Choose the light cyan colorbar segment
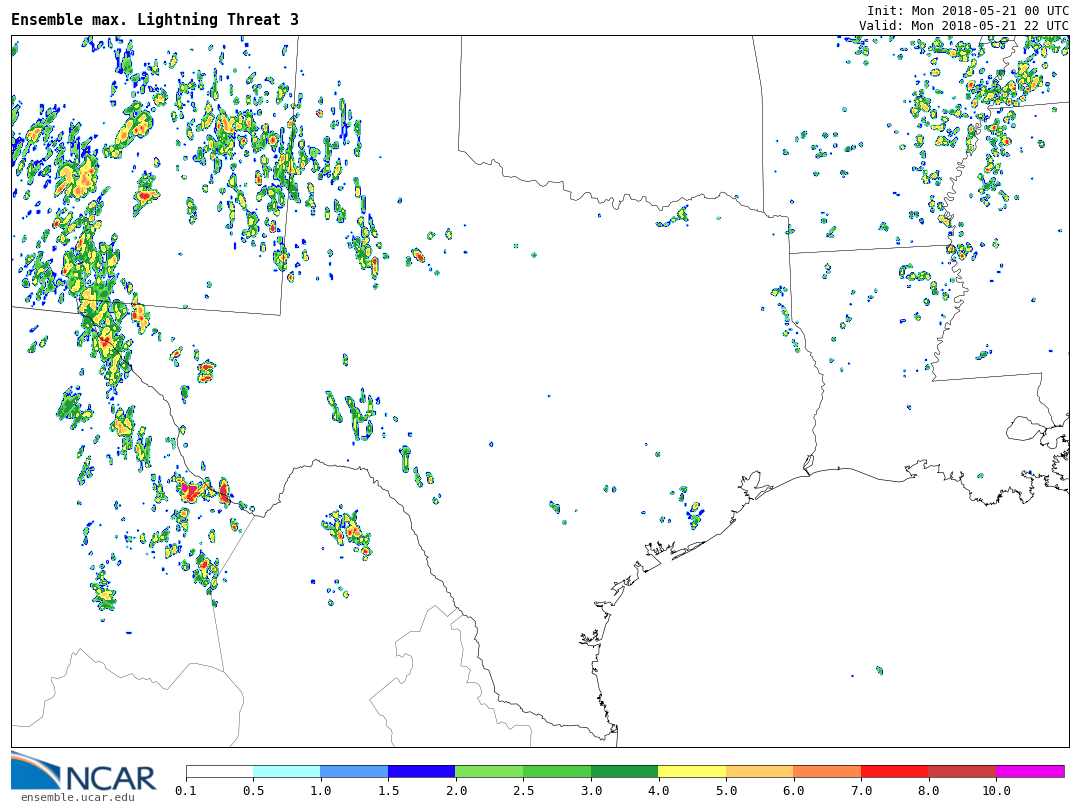Image resolution: width=1080 pixels, height=810 pixels. 286,772
